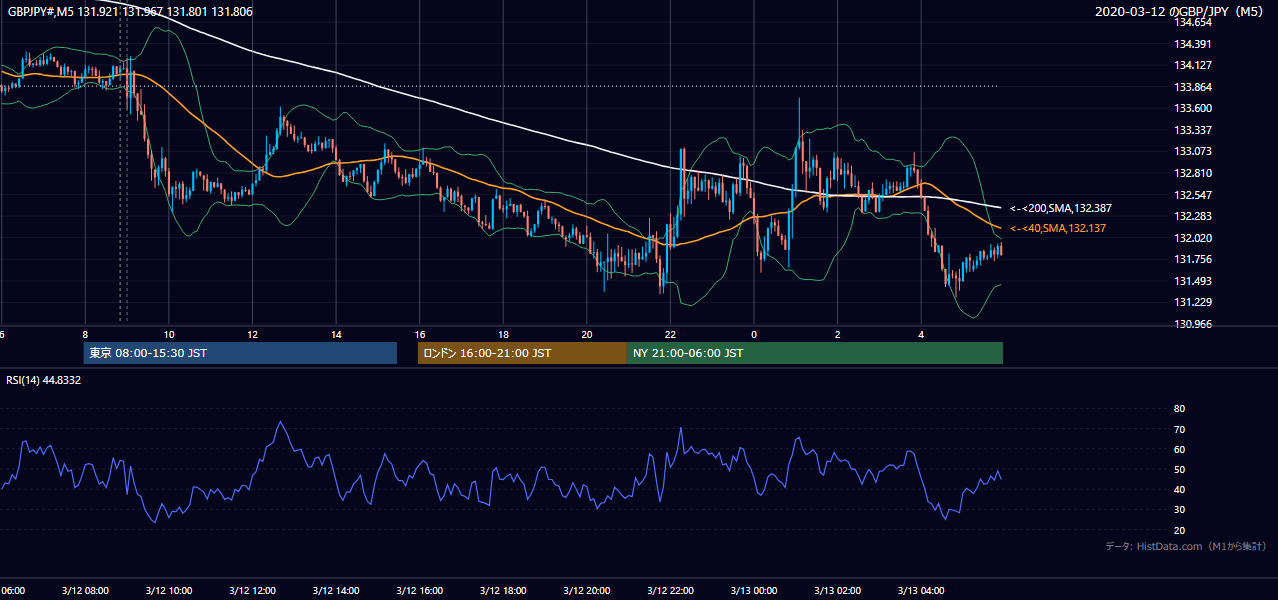
Task: Click price axis label 132.283
Action: pos(1193,216)
